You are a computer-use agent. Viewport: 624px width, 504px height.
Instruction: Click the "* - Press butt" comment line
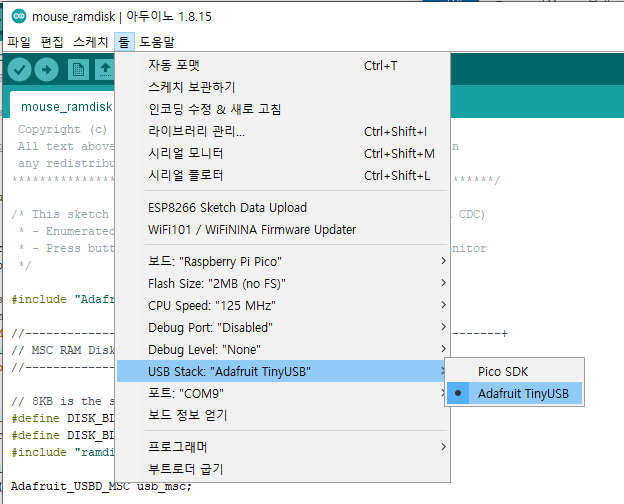point(66,248)
